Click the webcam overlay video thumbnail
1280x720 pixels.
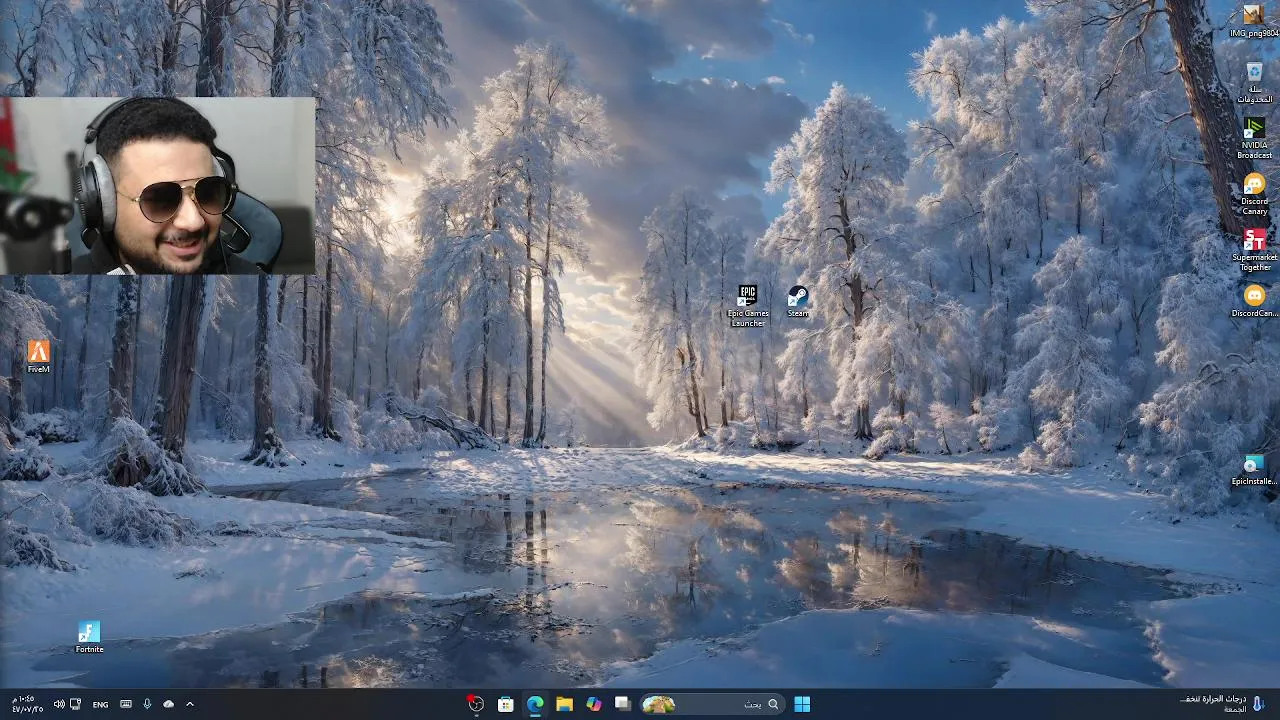pos(157,185)
